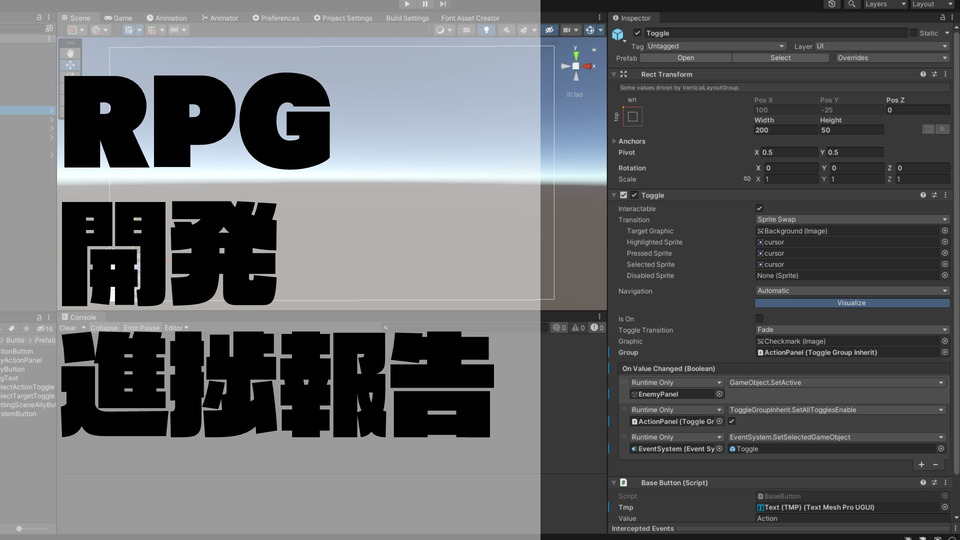Toggle scene lighting with the lightbulb icon
The height and width of the screenshot is (540, 960).
pyautogui.click(x=487, y=30)
